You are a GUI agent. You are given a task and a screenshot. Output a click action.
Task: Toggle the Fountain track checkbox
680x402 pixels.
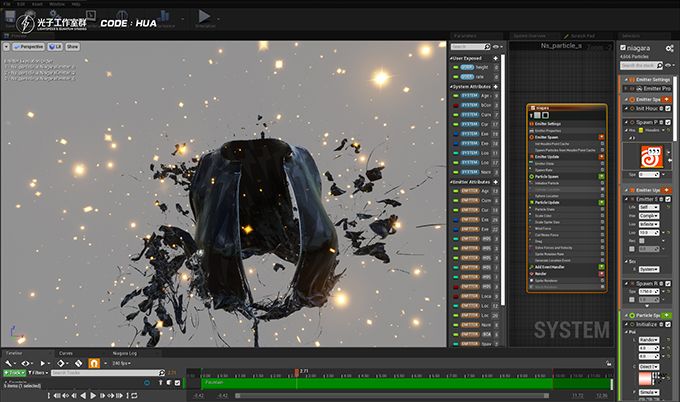[x=177, y=383]
